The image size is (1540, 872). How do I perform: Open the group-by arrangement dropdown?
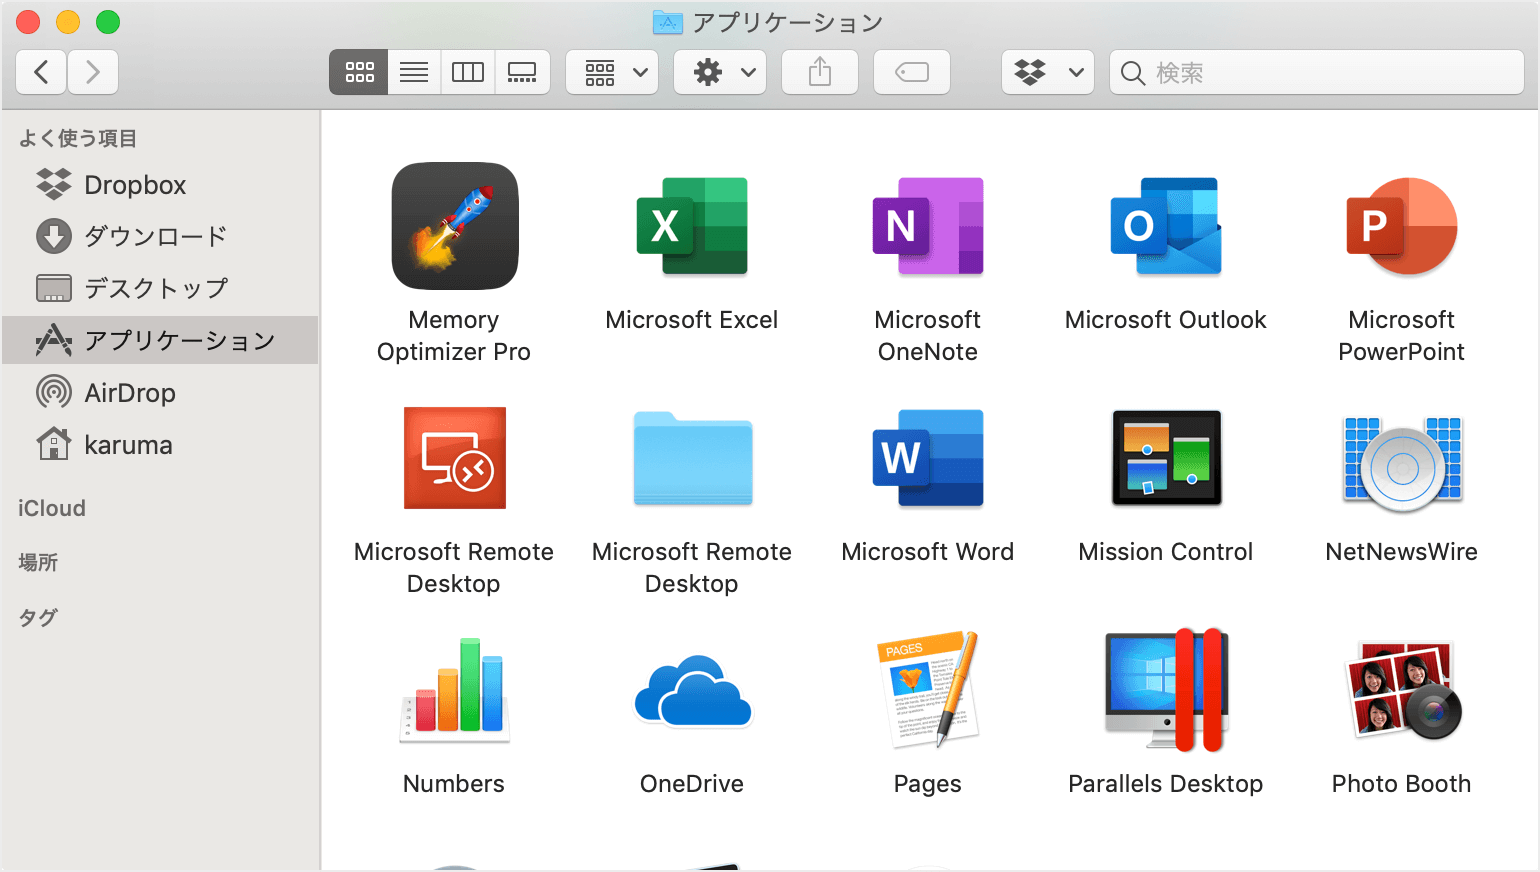click(612, 72)
